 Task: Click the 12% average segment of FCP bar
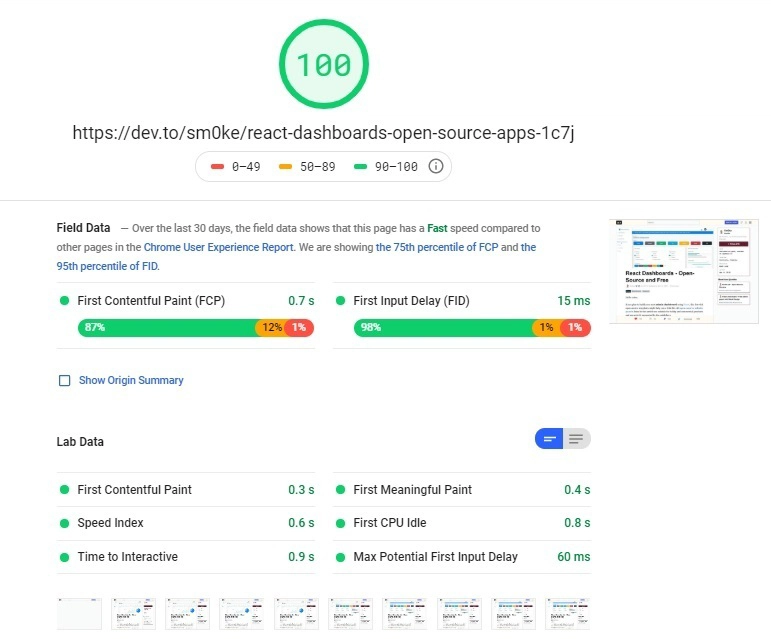pyautogui.click(x=271, y=328)
